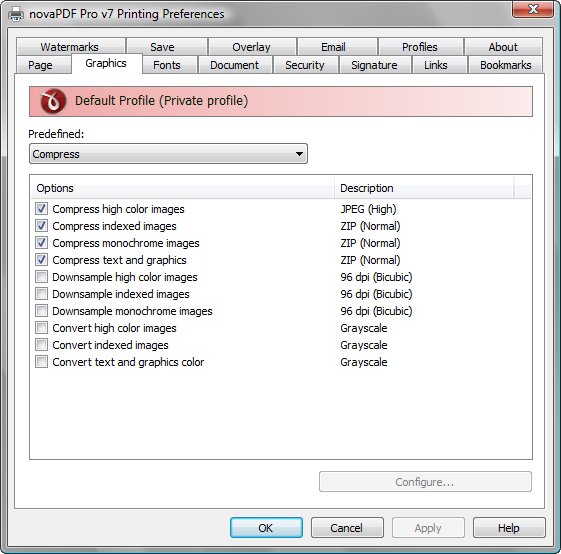Uncheck Compress indexed images

click(x=42, y=226)
